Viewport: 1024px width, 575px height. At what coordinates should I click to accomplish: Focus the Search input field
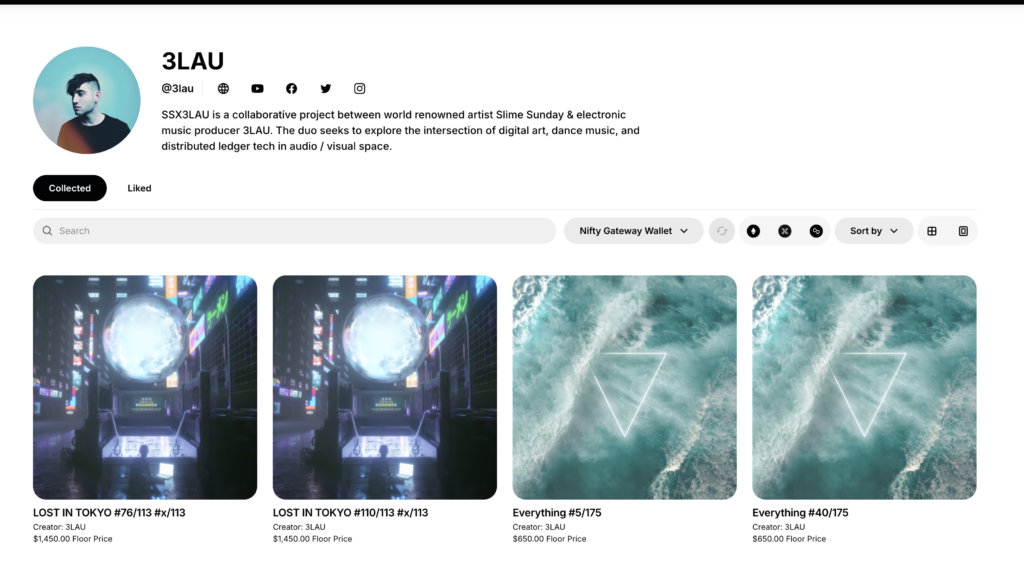[295, 231]
